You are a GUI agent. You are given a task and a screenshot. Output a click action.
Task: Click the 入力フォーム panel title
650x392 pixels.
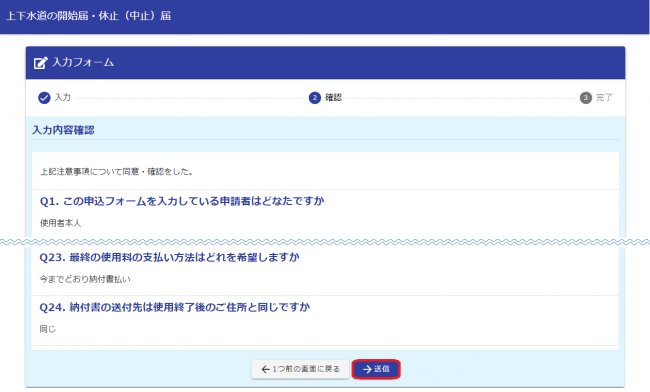click(x=83, y=63)
